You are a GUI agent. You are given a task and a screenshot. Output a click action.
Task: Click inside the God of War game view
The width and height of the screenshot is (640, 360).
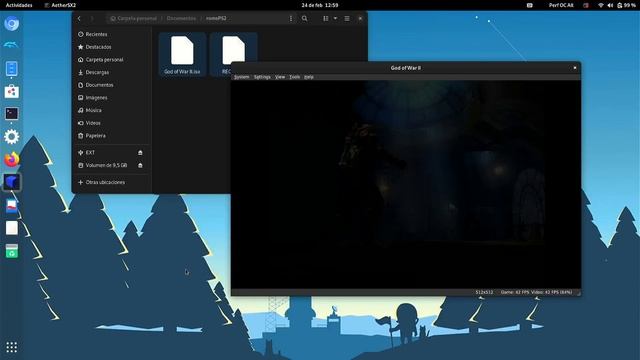[x=406, y=184]
